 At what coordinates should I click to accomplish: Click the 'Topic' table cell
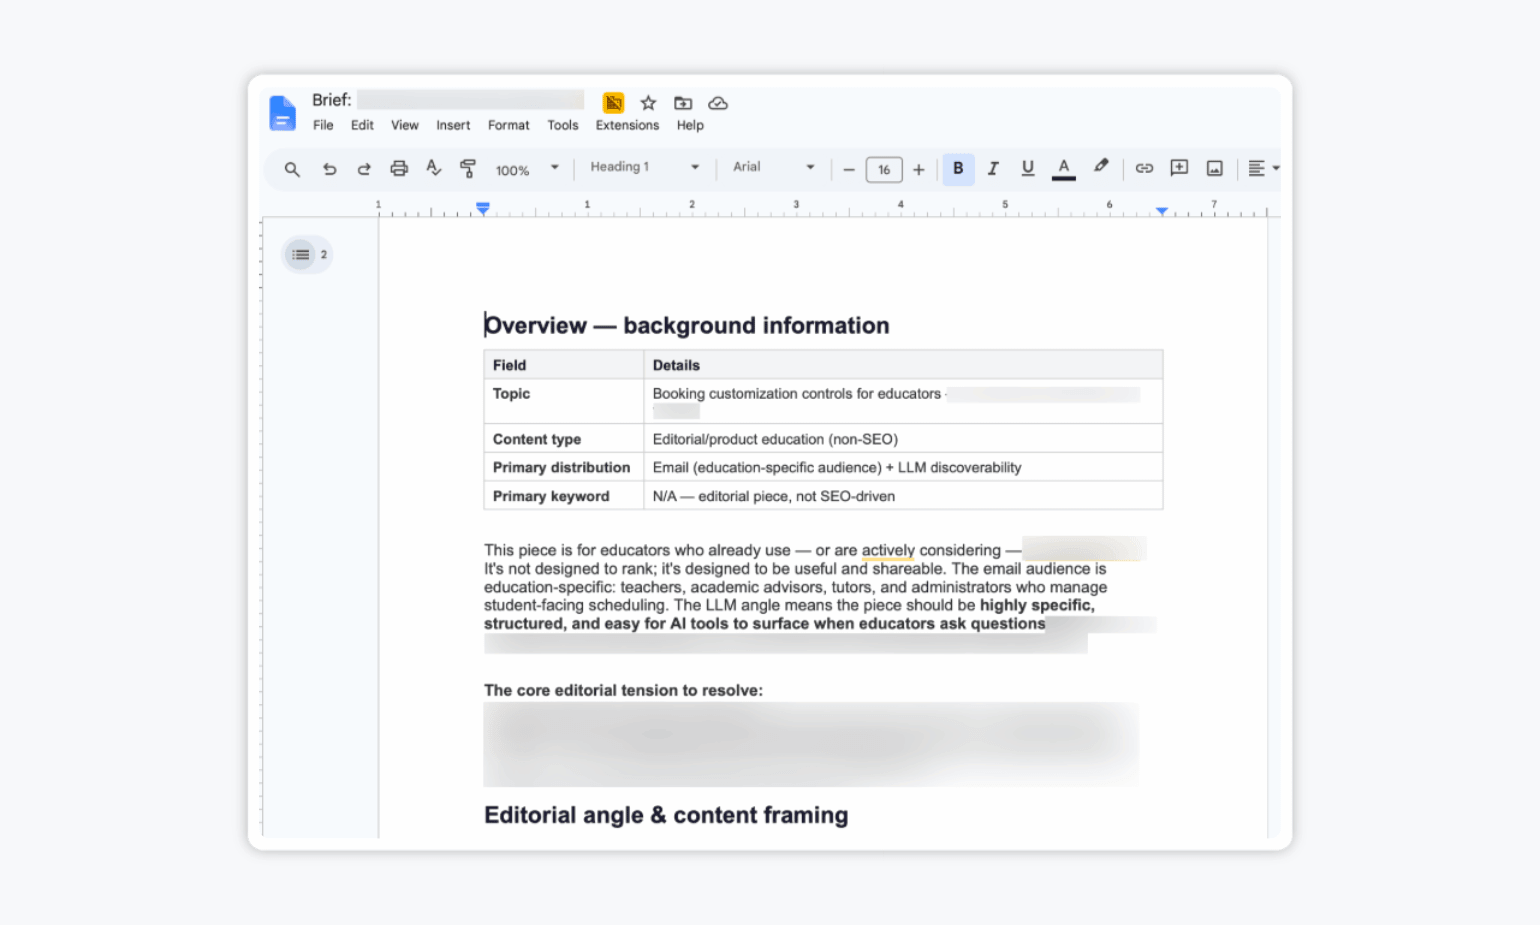point(564,401)
